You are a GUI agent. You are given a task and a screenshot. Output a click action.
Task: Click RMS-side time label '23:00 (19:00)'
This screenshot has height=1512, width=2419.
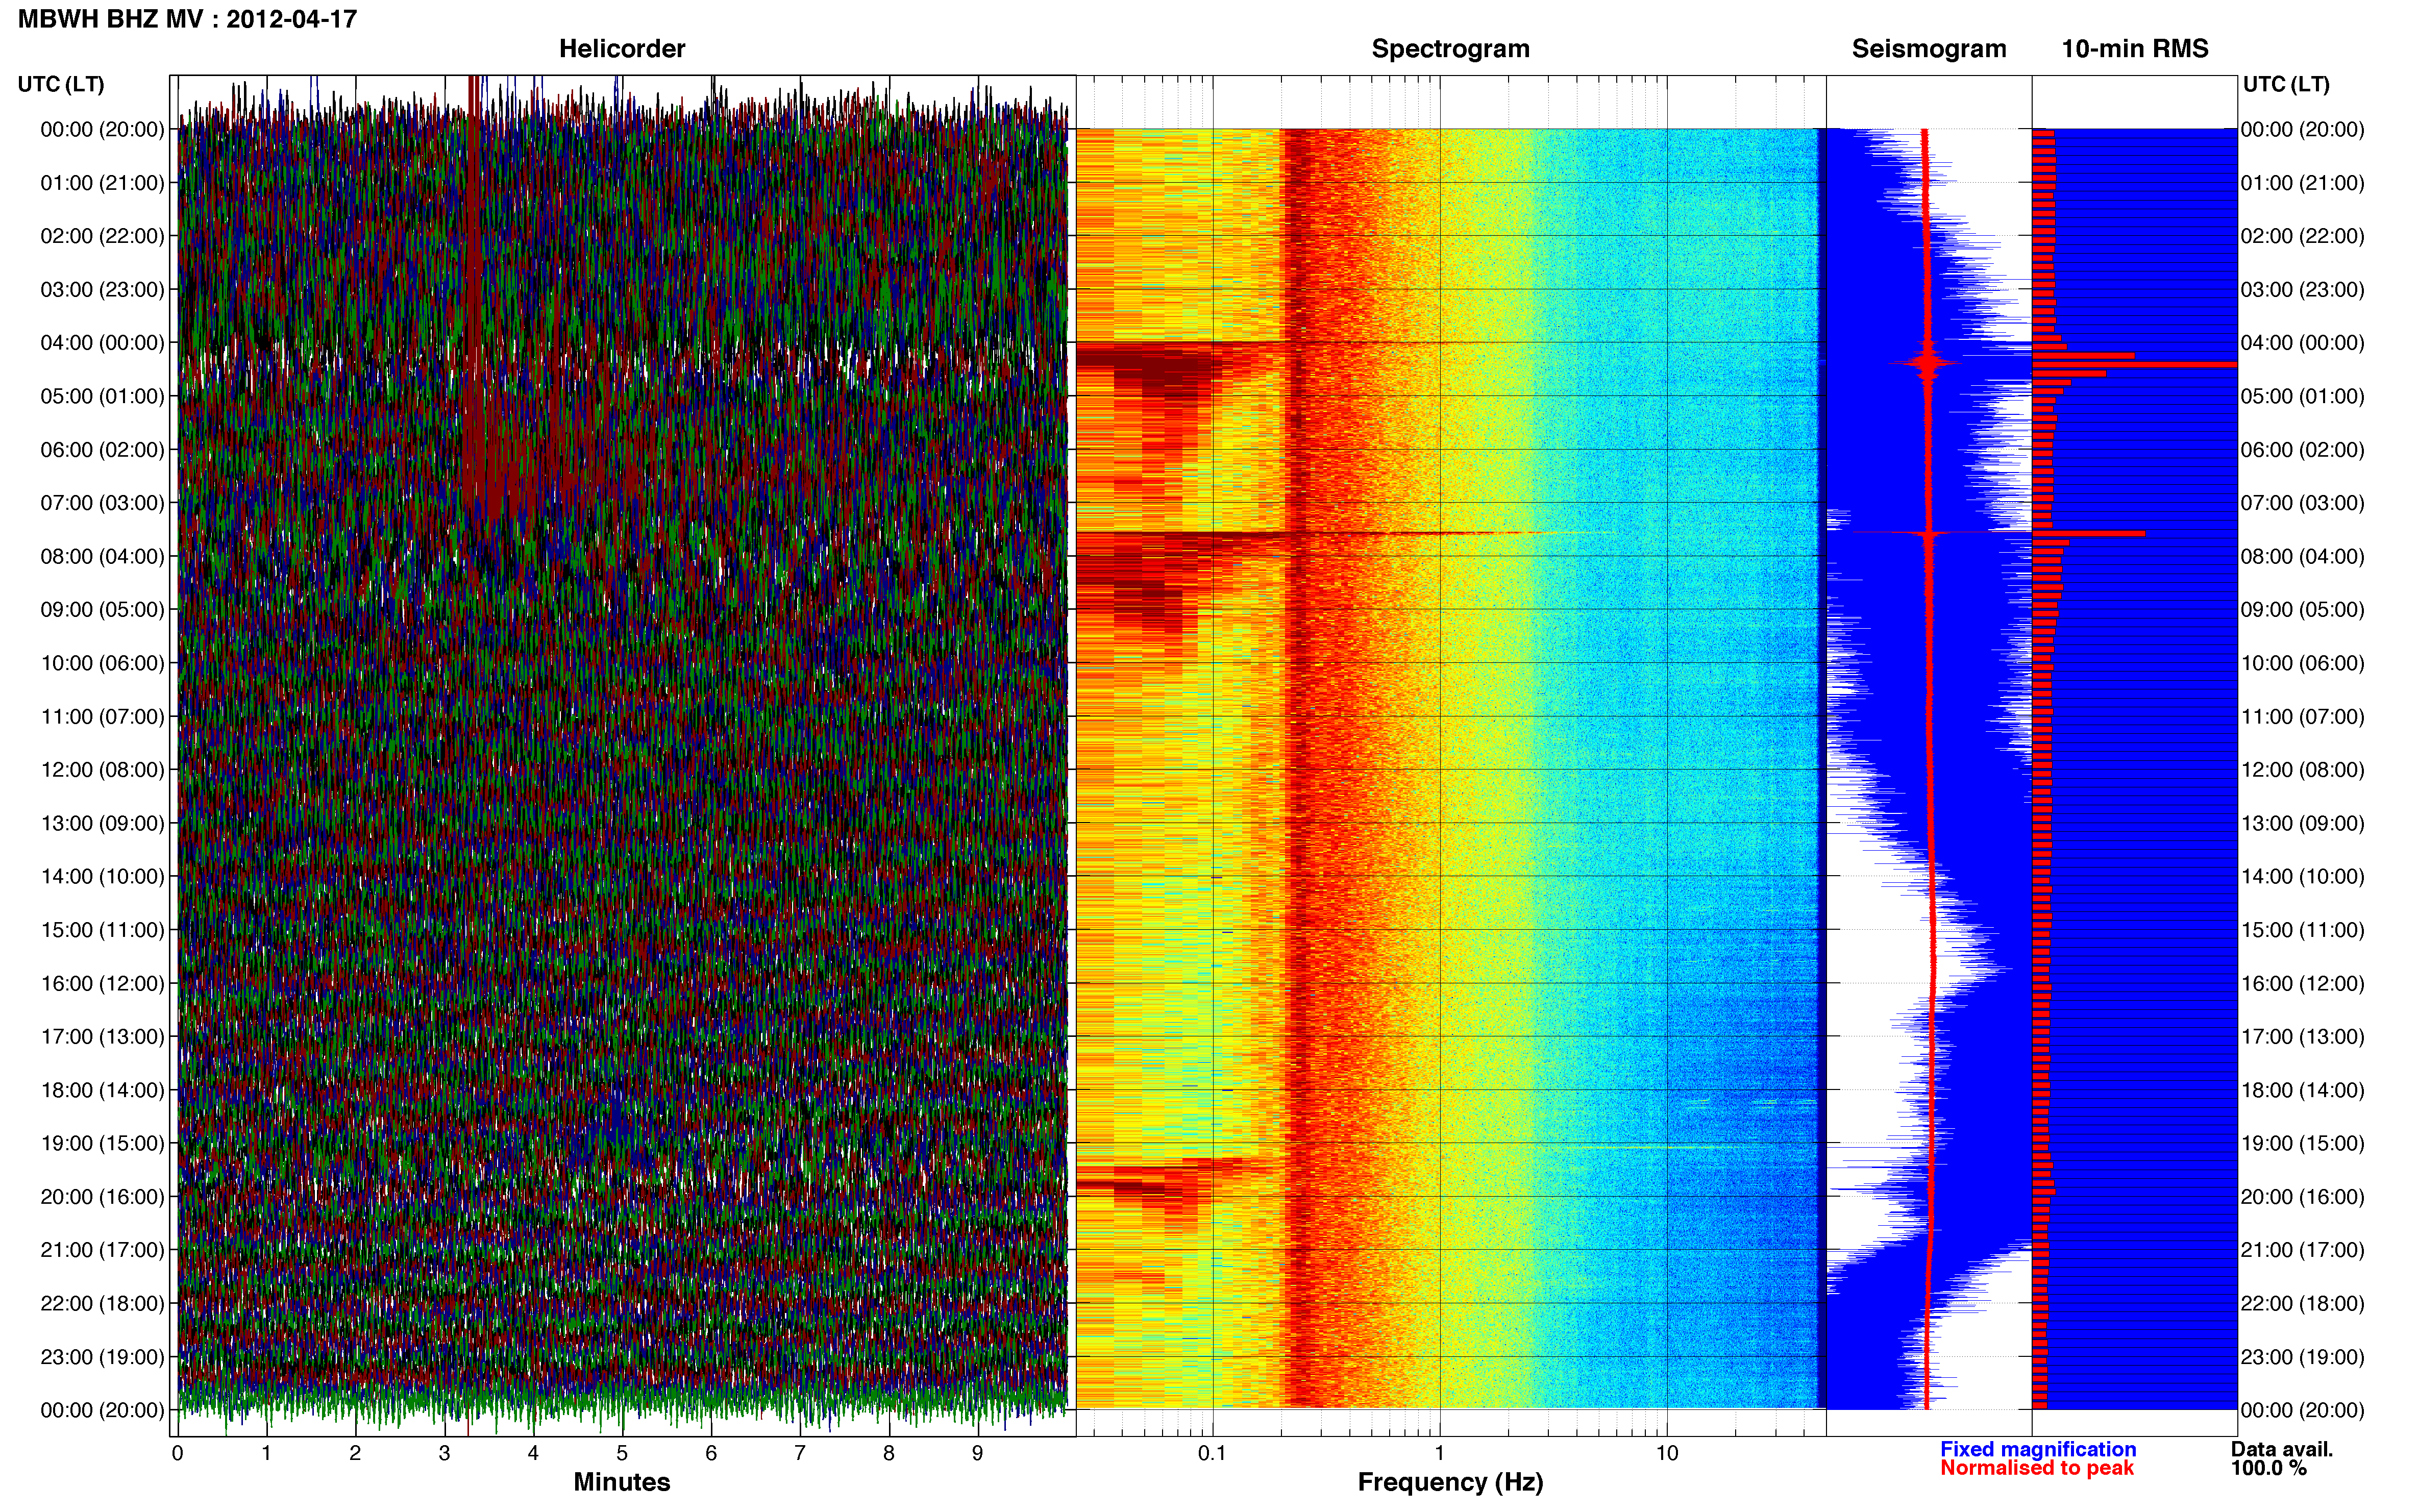pos(2303,1357)
